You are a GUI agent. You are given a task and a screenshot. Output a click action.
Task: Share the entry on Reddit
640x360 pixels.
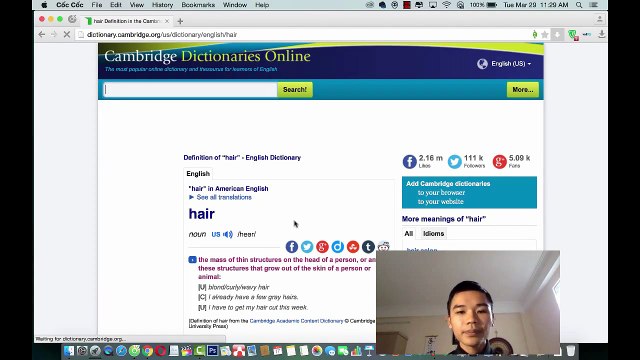[383, 246]
